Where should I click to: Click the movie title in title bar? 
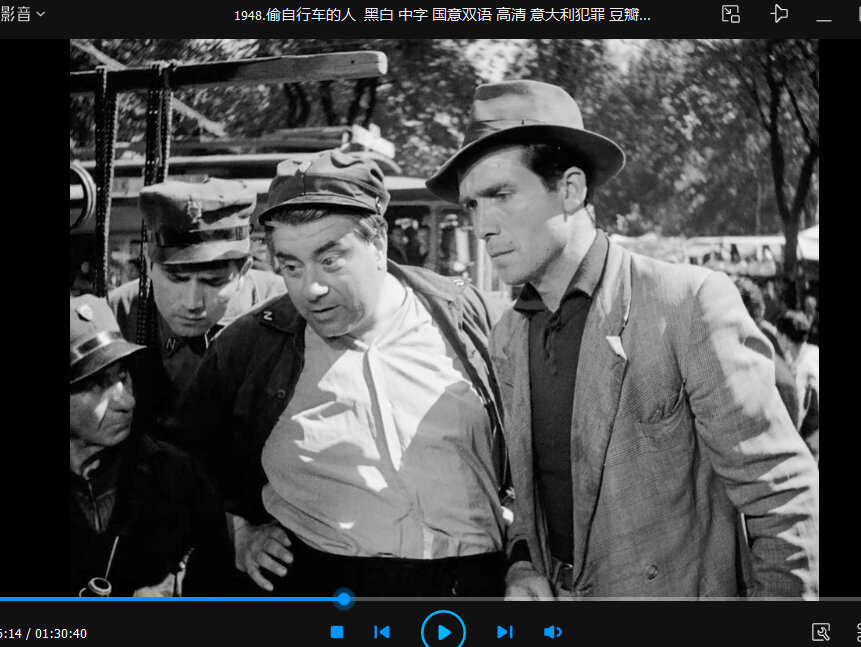click(x=442, y=15)
